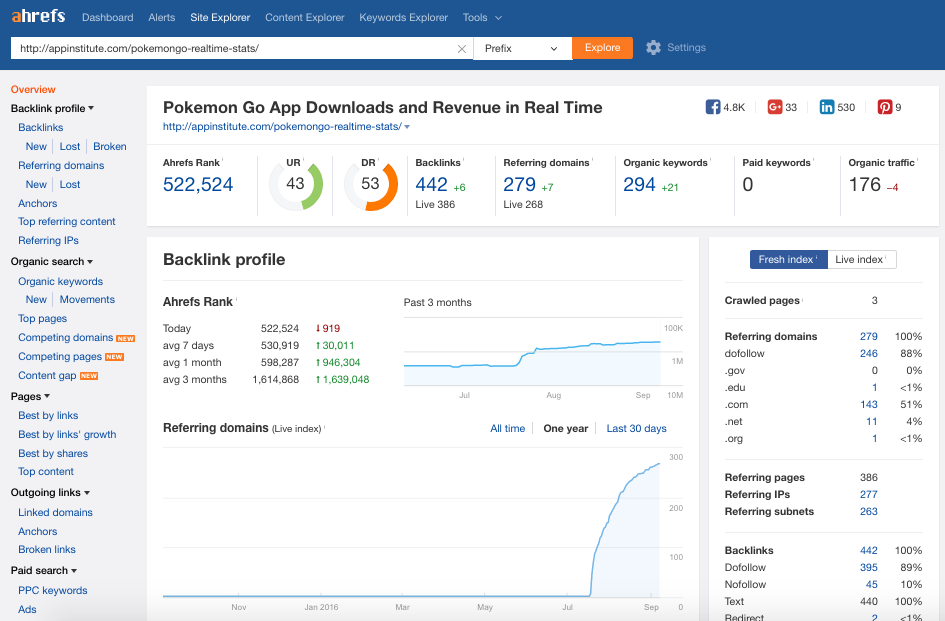Click Referring IPs count 277

[x=868, y=495]
